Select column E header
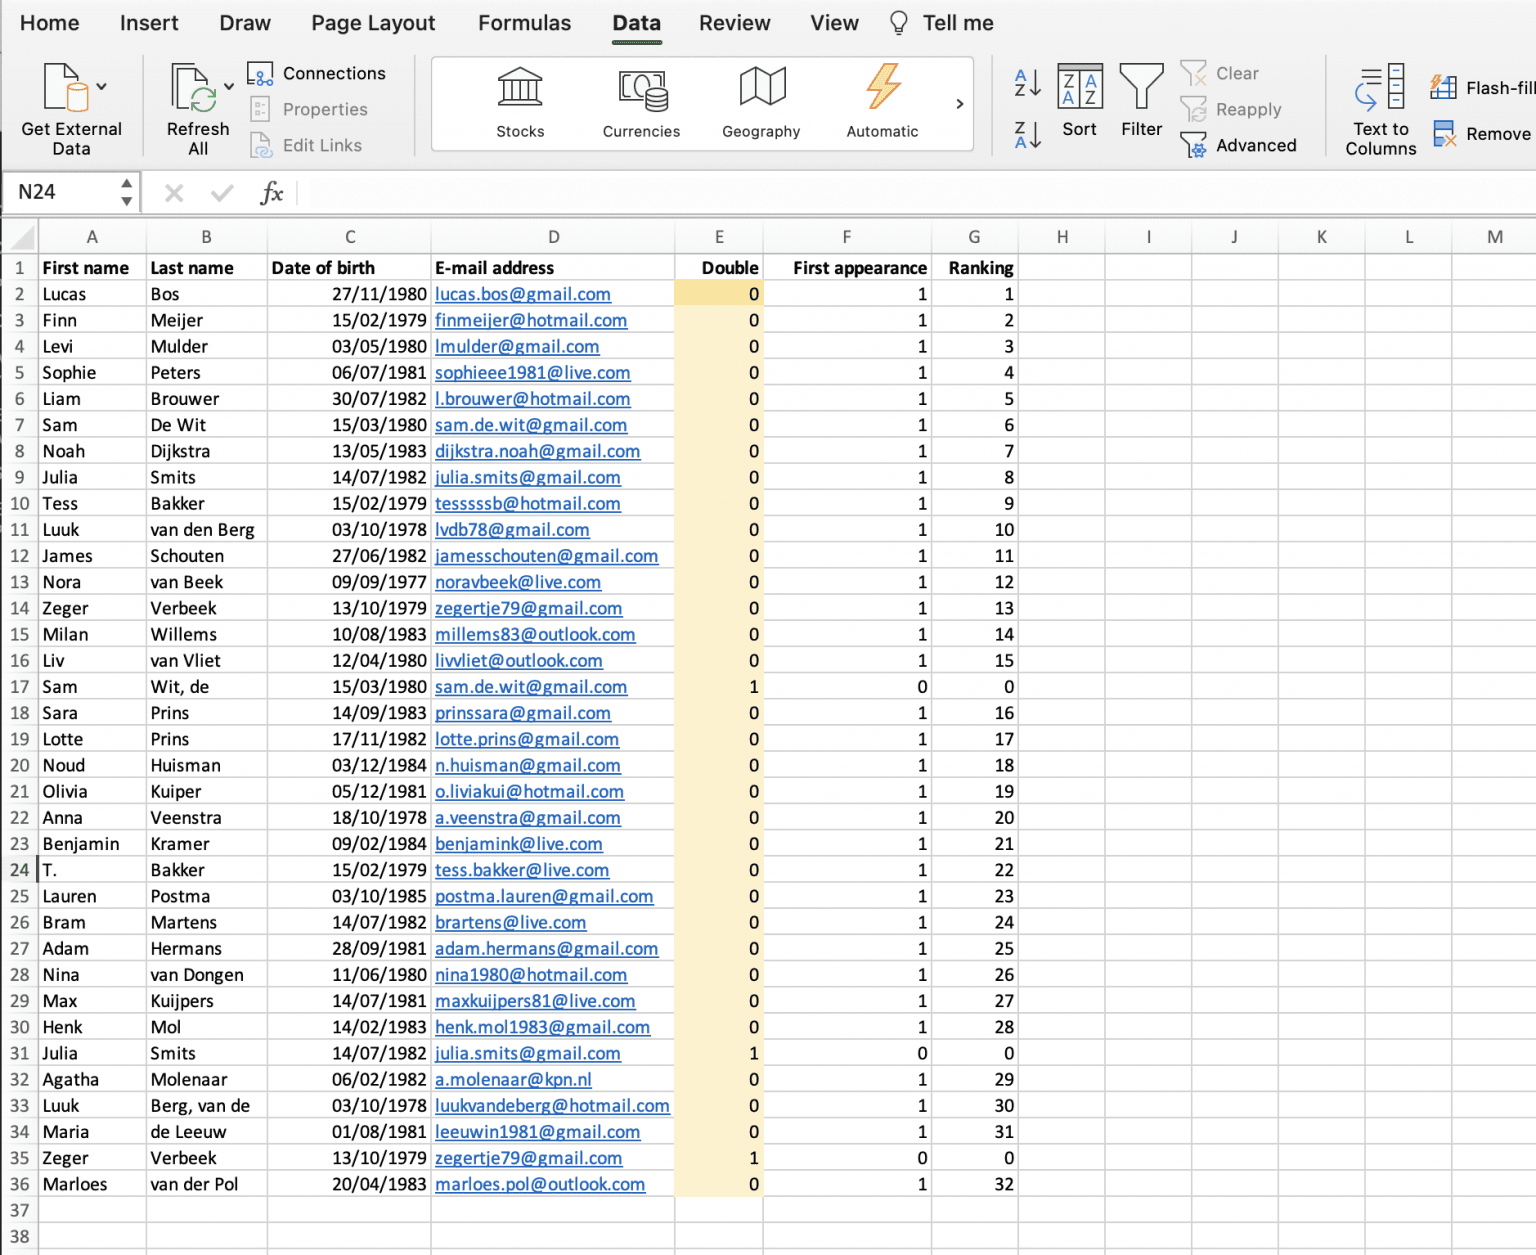Screen dimensions: 1536x1255 point(718,237)
